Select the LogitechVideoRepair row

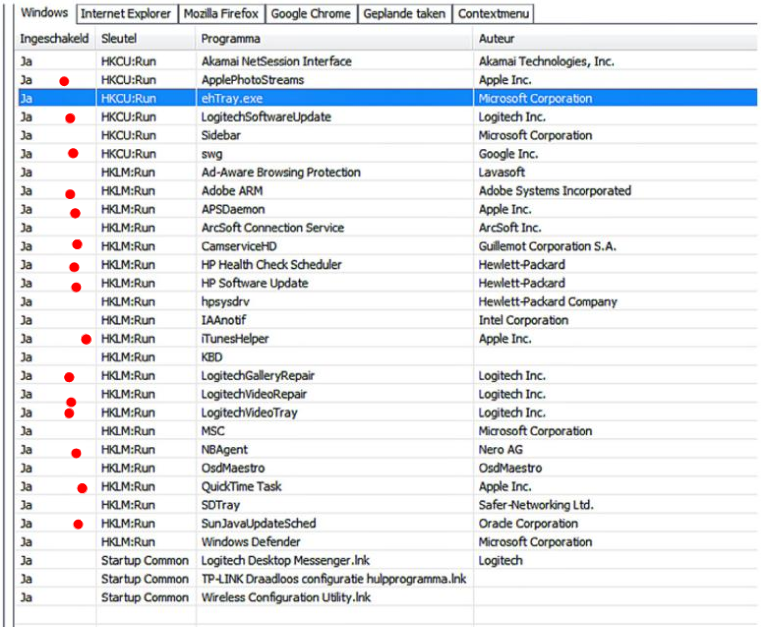[388, 394]
